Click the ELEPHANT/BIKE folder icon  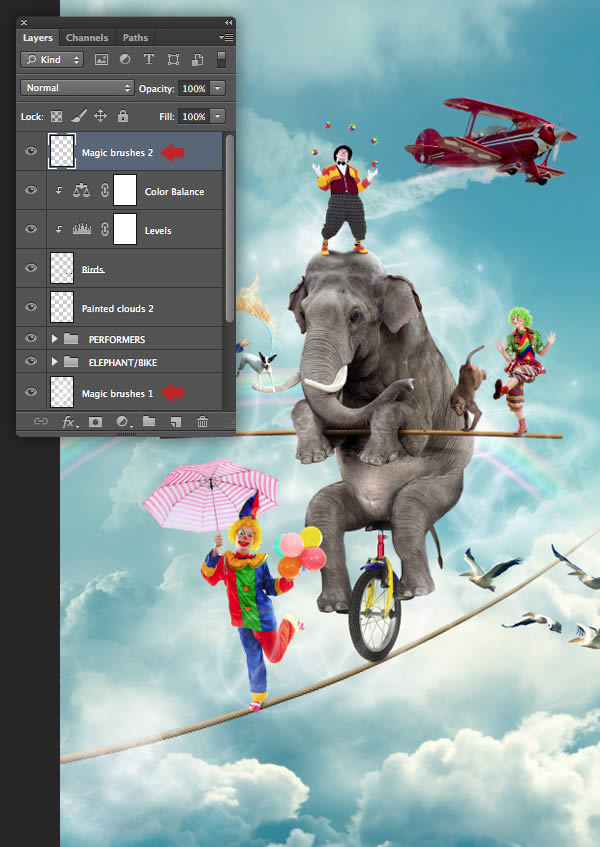pyautogui.click(x=71, y=361)
